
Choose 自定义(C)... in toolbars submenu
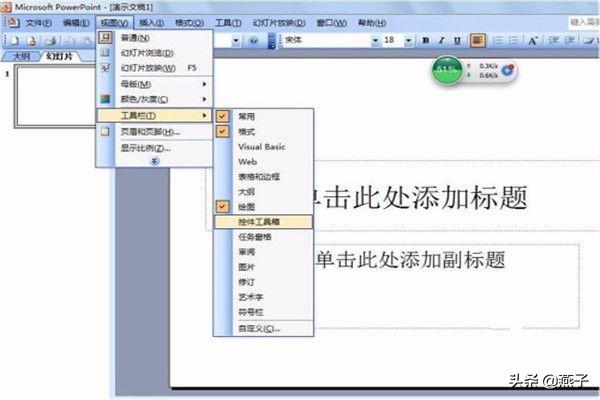coord(263,328)
